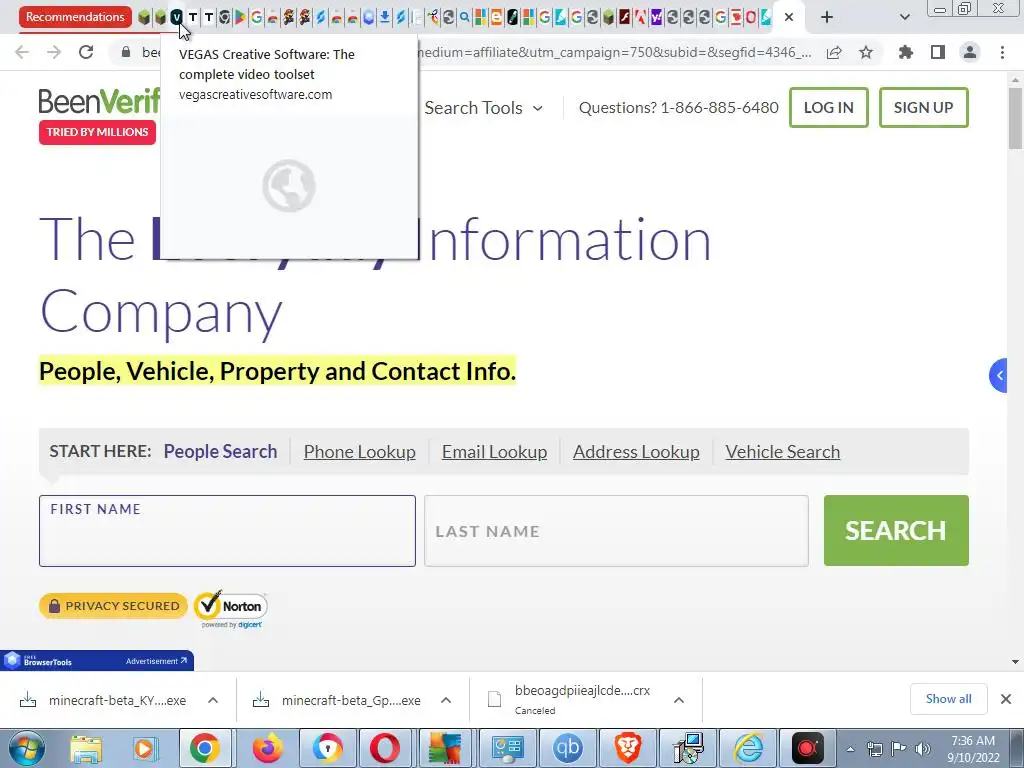Screen dimensions: 1024x768
Task: Open a new browser tab
Action: click(827, 17)
